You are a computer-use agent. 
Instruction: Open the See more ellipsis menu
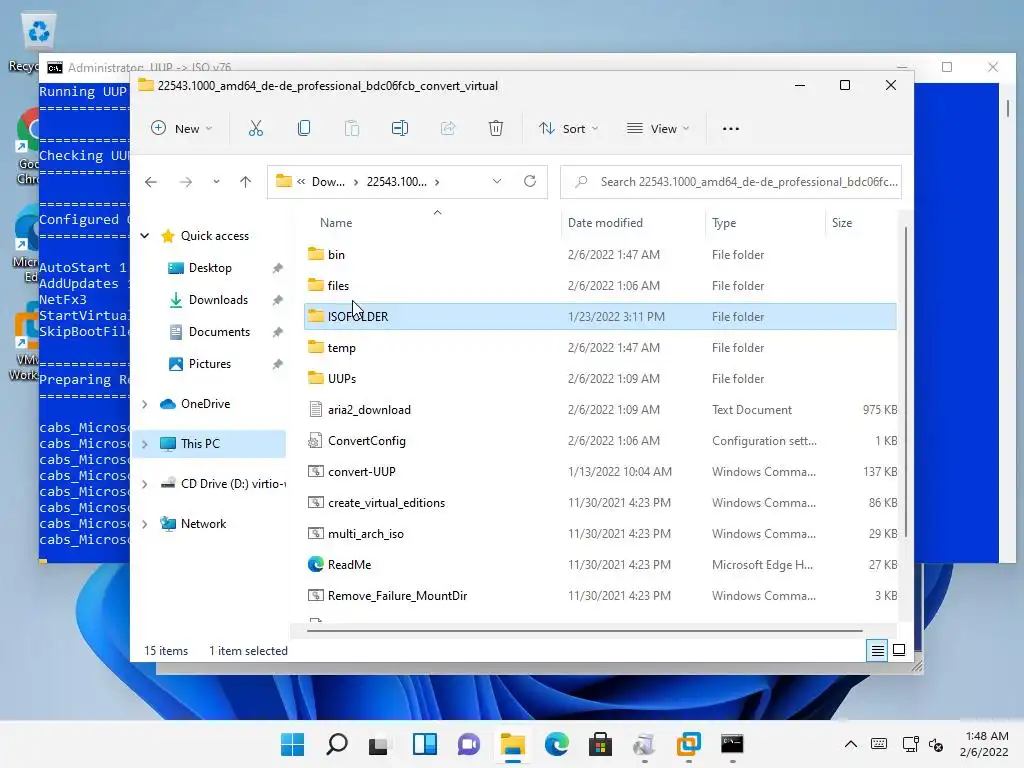coord(731,129)
